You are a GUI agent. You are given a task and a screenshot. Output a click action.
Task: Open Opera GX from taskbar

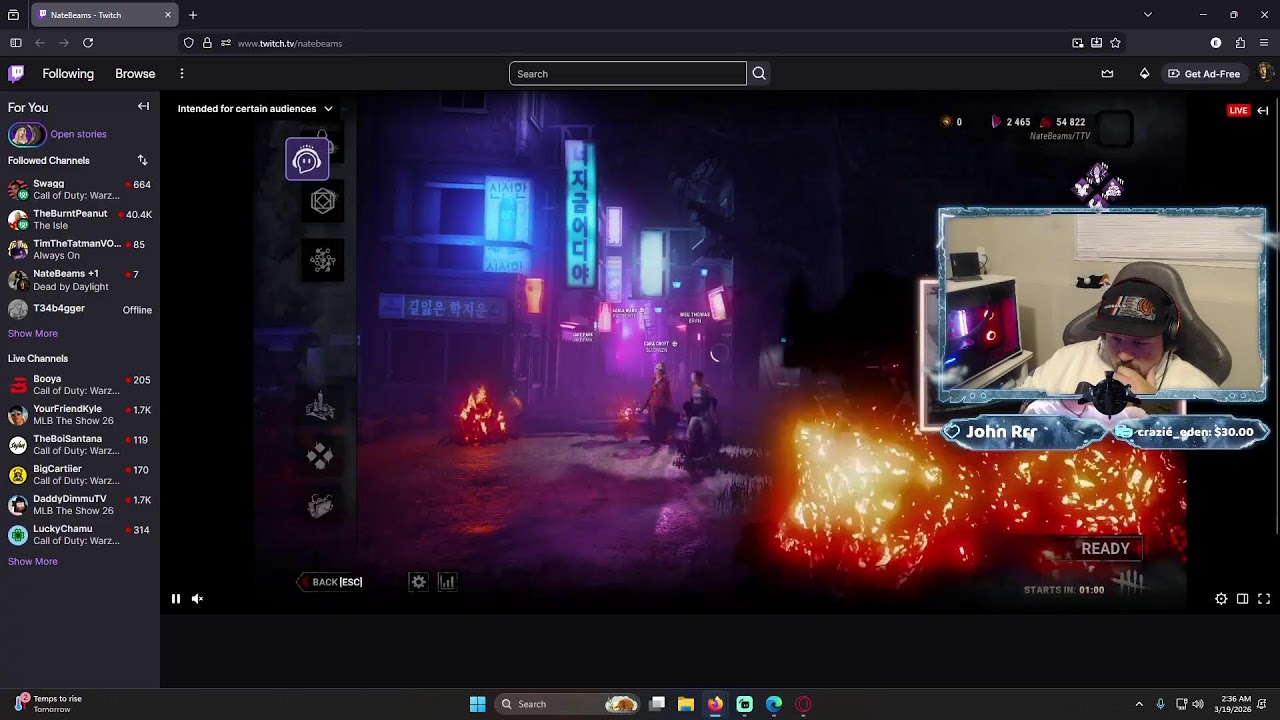803,704
